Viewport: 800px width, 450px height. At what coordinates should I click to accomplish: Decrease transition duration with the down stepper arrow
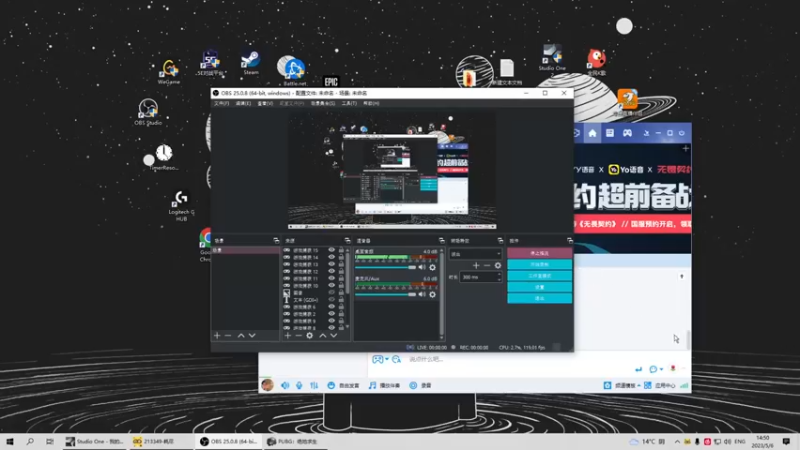coord(499,280)
